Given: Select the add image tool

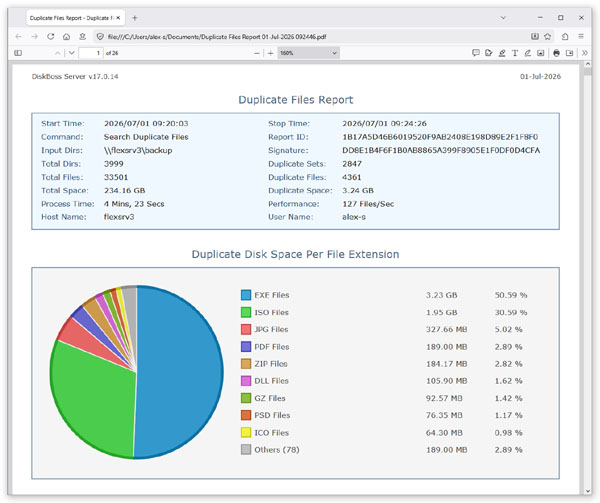Looking at the screenshot, I should 540,53.
